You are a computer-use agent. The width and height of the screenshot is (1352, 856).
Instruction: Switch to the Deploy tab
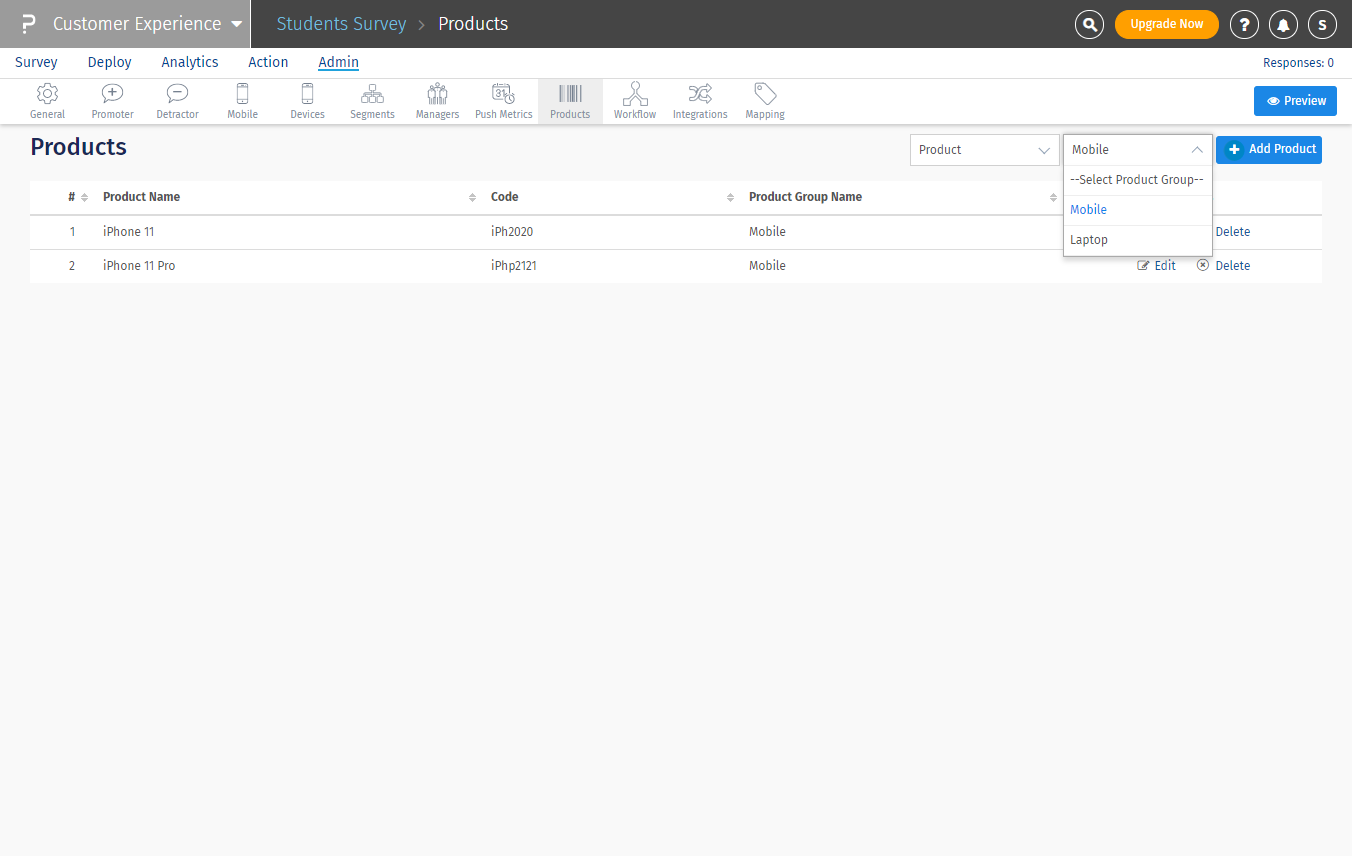pyautogui.click(x=109, y=62)
